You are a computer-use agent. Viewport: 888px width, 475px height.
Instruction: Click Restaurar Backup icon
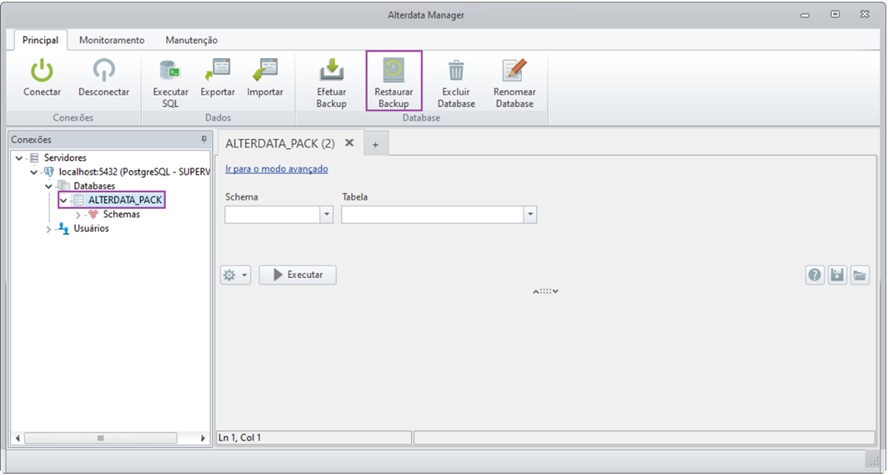394,70
